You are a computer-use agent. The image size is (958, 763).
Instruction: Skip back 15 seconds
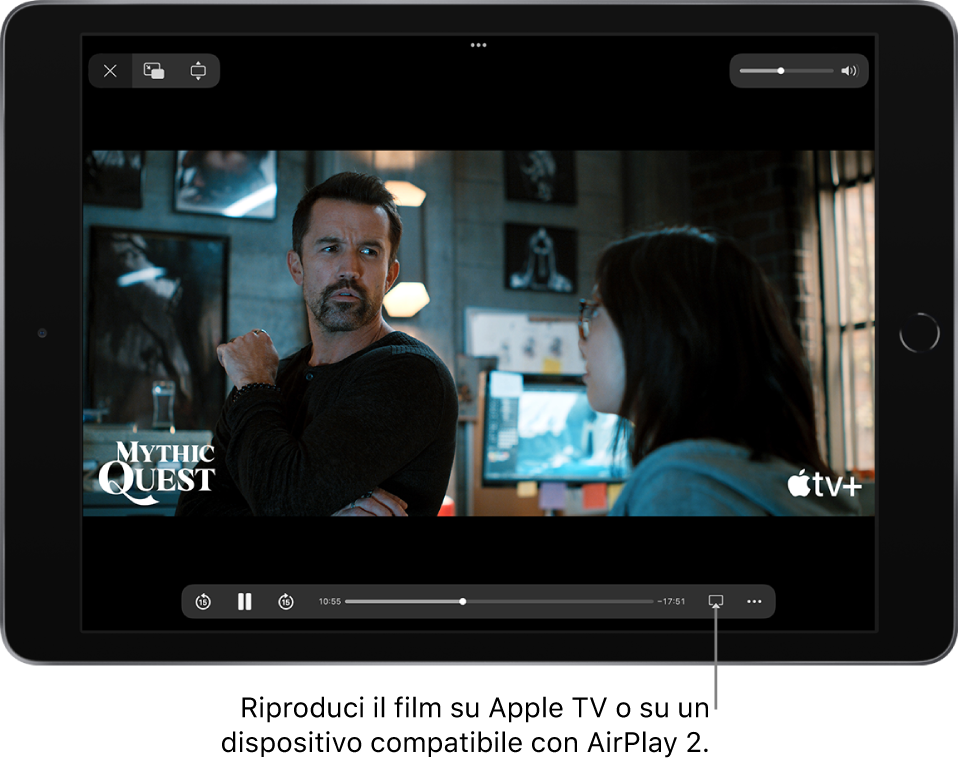pyautogui.click(x=203, y=602)
